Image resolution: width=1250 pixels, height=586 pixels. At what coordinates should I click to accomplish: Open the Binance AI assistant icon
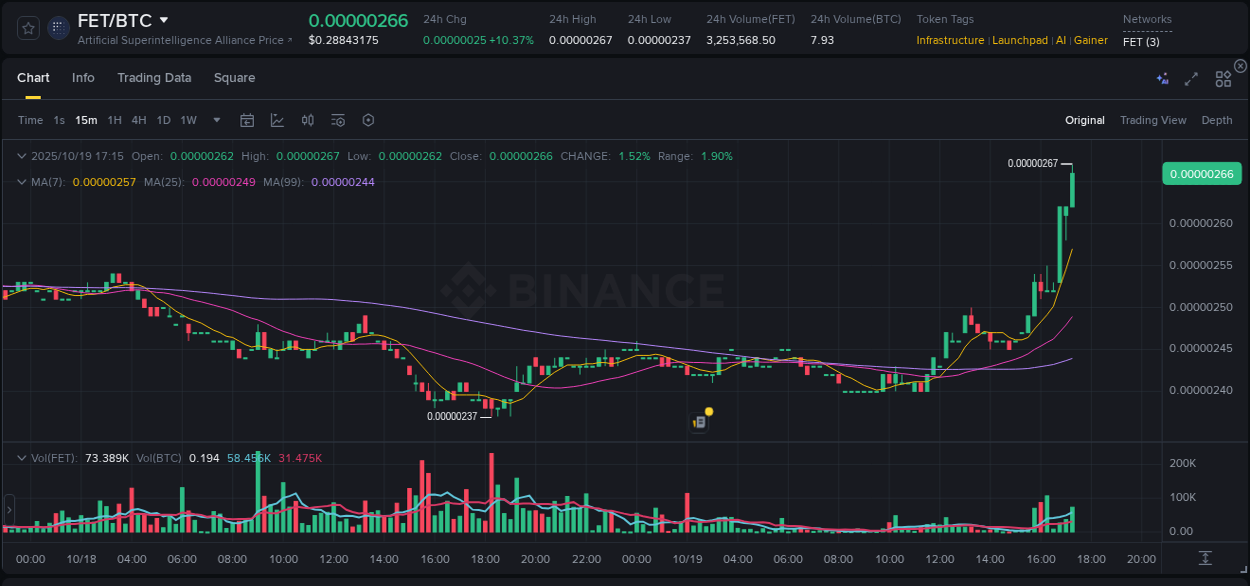[1161, 77]
